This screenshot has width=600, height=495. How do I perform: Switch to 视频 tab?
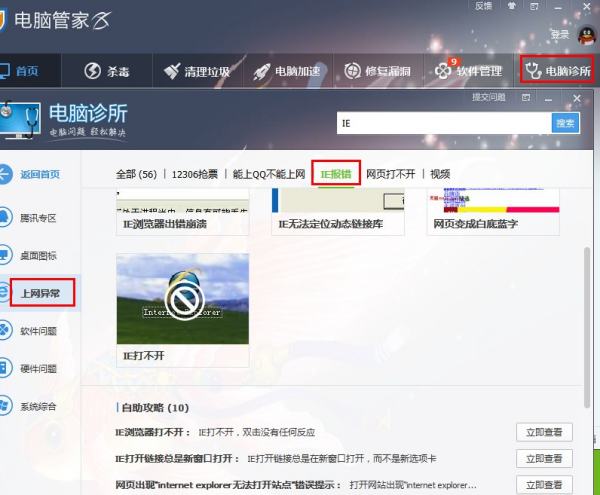(x=440, y=174)
